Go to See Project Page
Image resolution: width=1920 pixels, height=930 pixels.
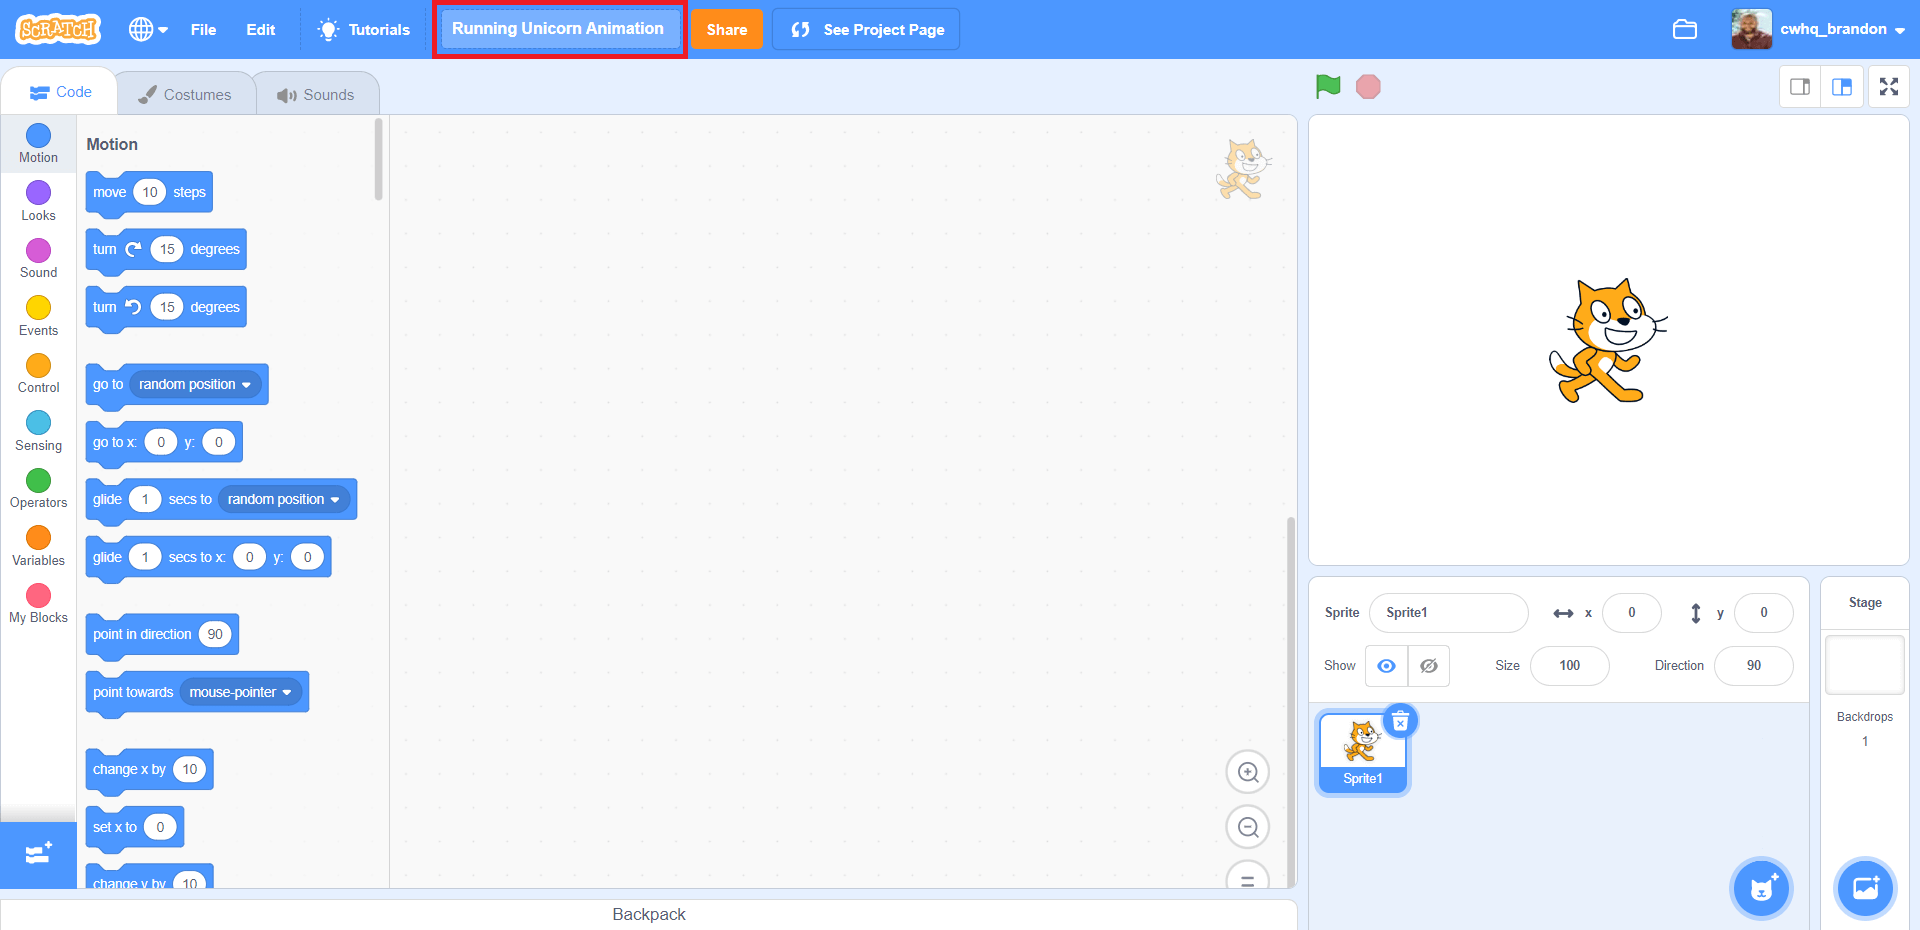coord(865,29)
